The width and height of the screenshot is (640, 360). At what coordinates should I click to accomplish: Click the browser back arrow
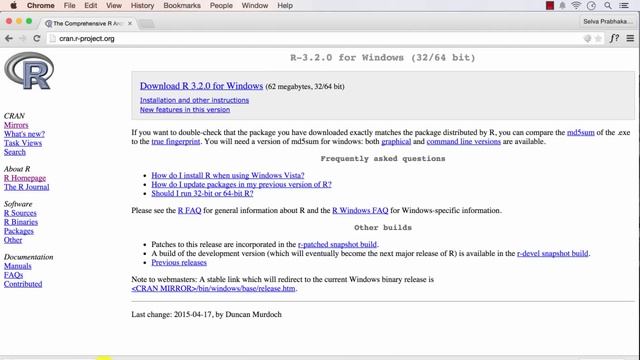9,38
